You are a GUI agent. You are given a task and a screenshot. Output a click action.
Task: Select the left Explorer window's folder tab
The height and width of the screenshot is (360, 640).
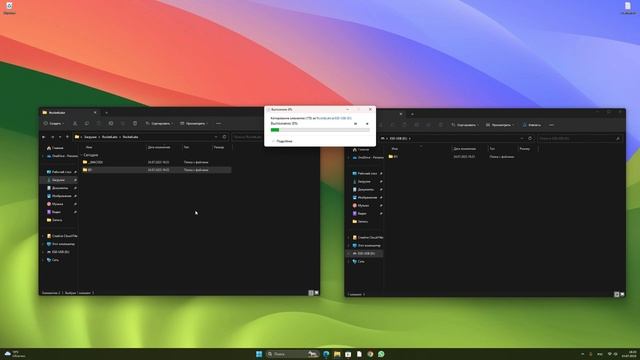[69, 113]
